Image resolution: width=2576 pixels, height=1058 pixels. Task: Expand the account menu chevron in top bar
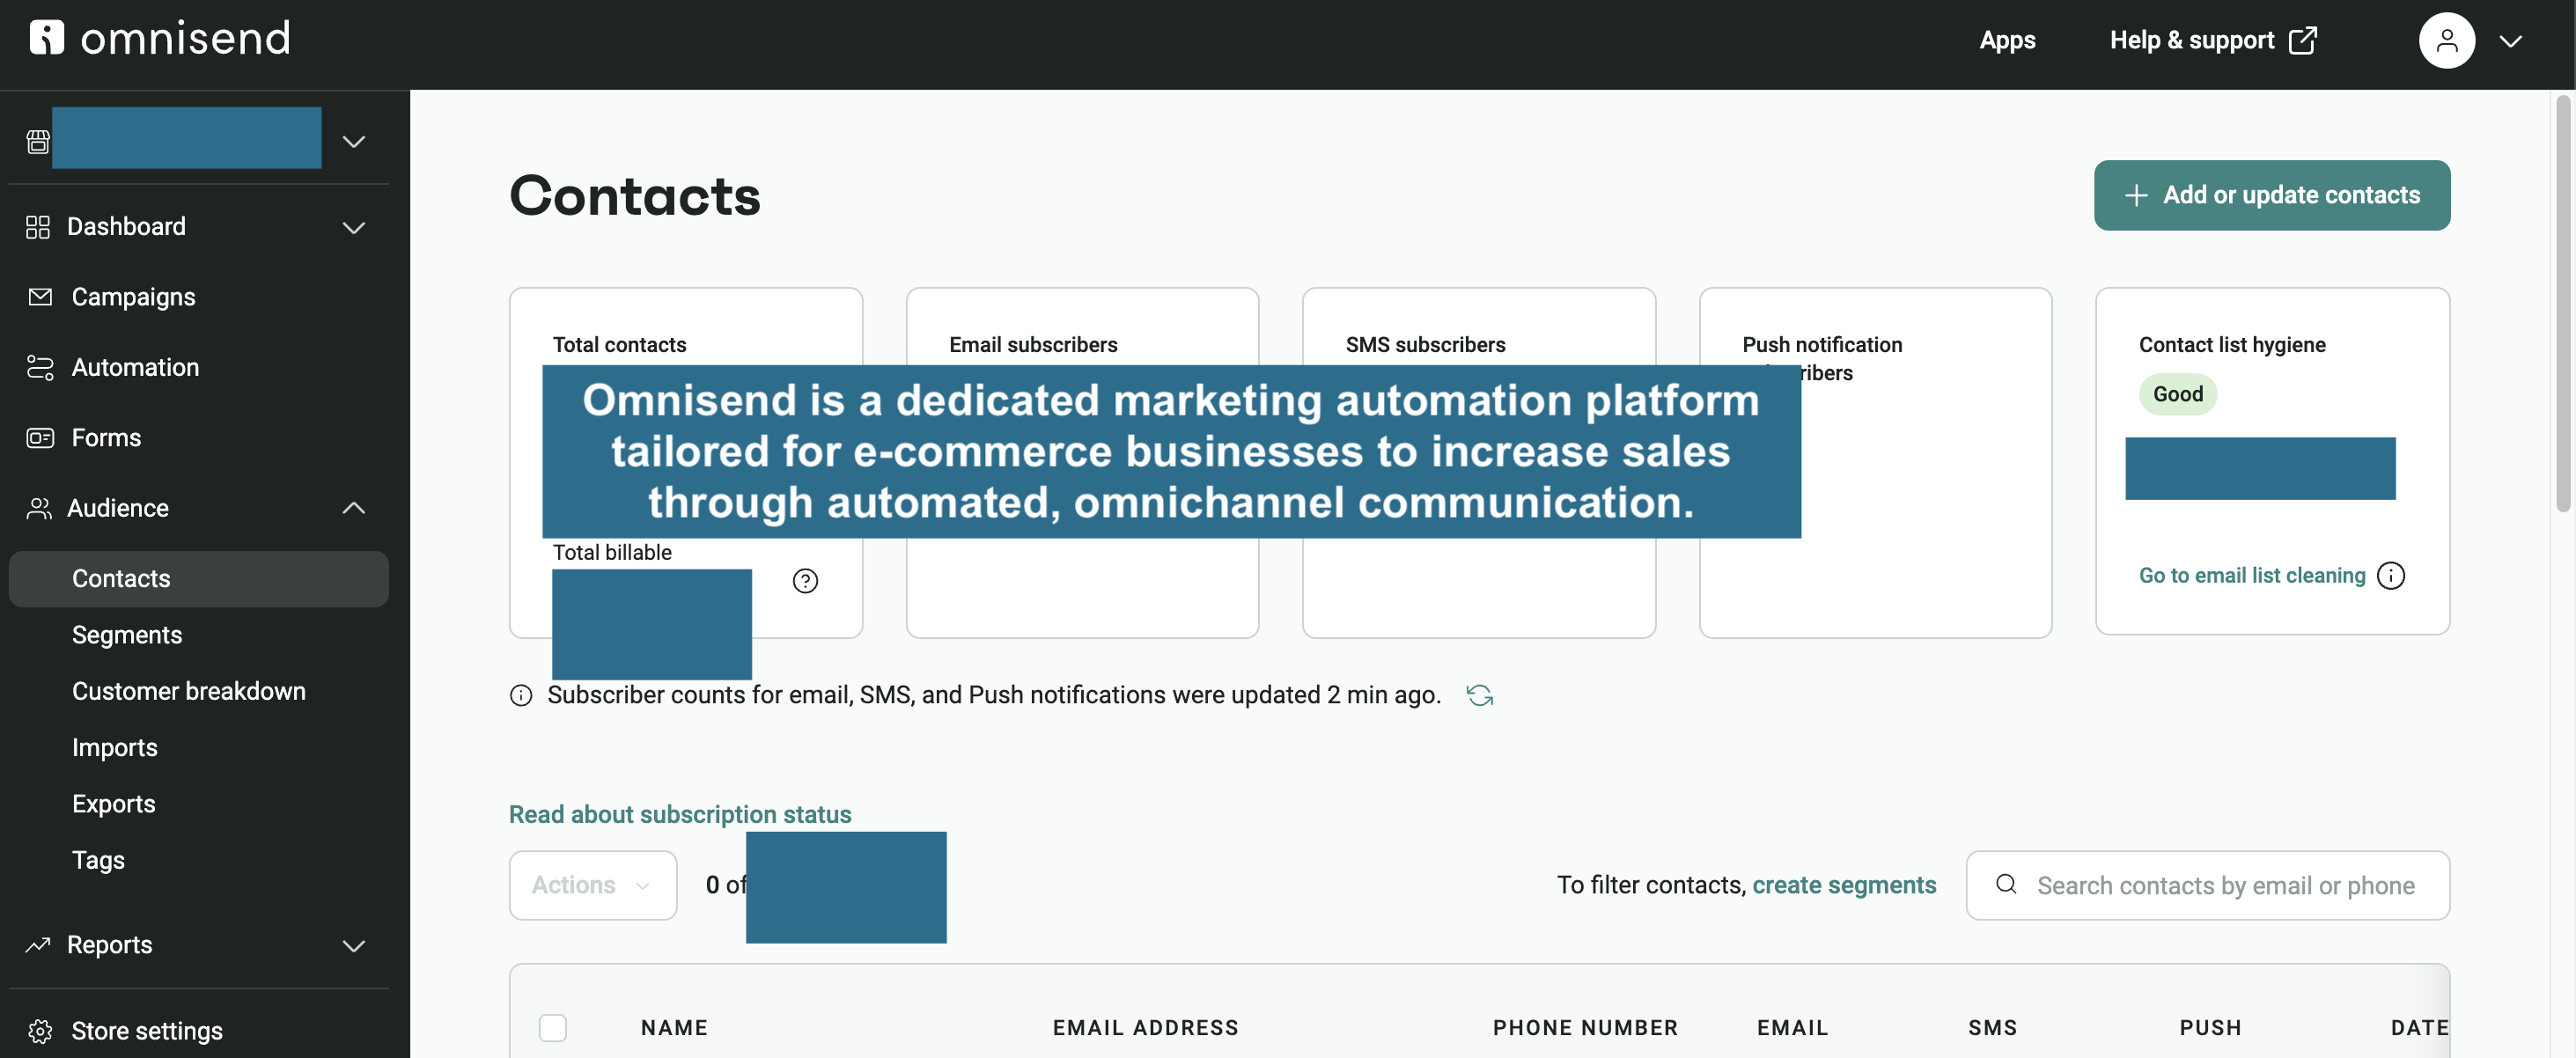point(2511,41)
